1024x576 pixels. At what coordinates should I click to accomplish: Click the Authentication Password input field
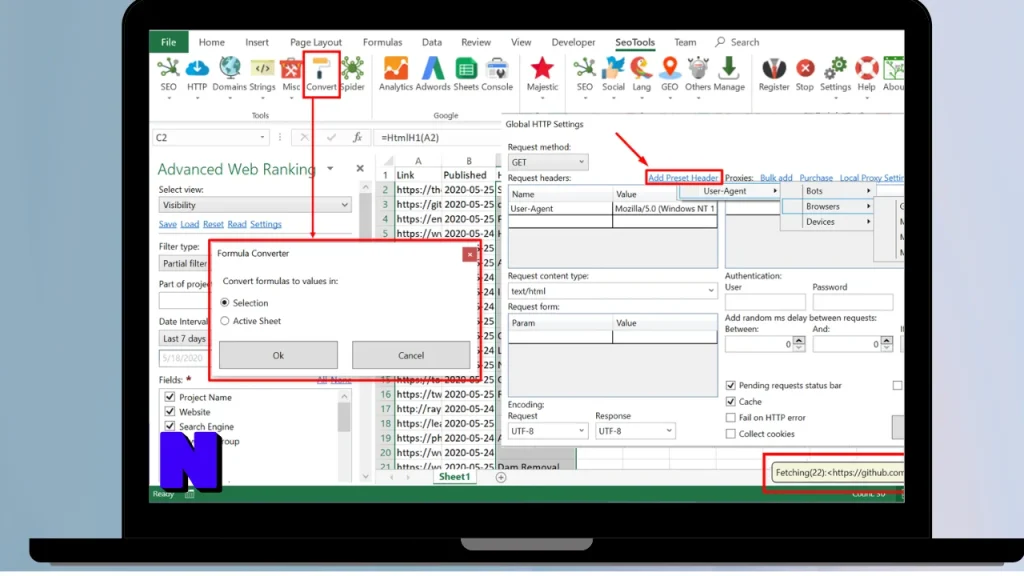(x=852, y=302)
